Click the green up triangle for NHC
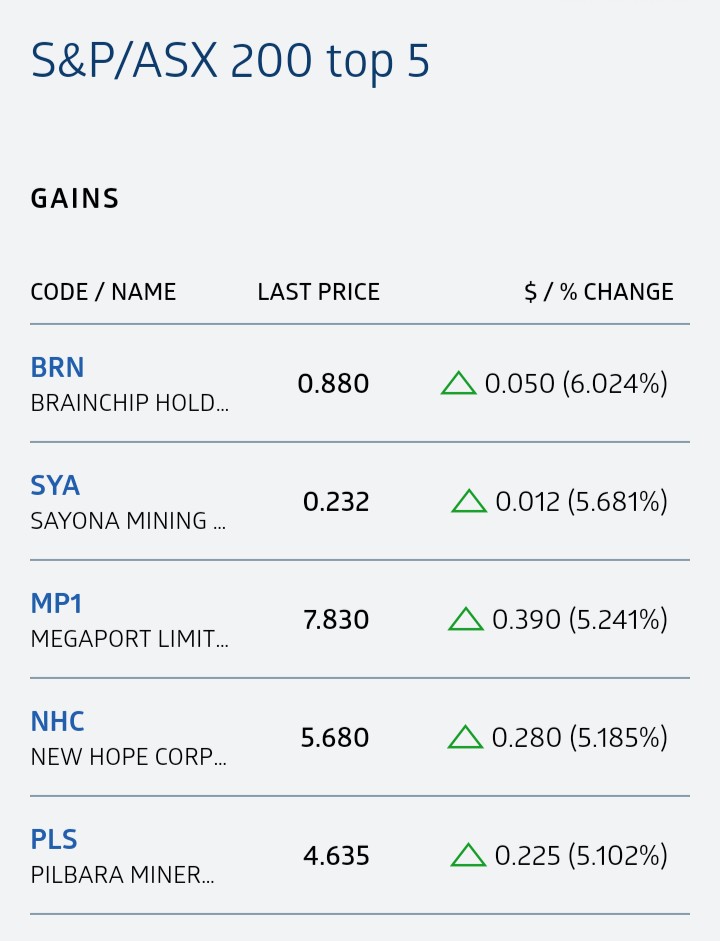720x941 pixels. tap(465, 737)
